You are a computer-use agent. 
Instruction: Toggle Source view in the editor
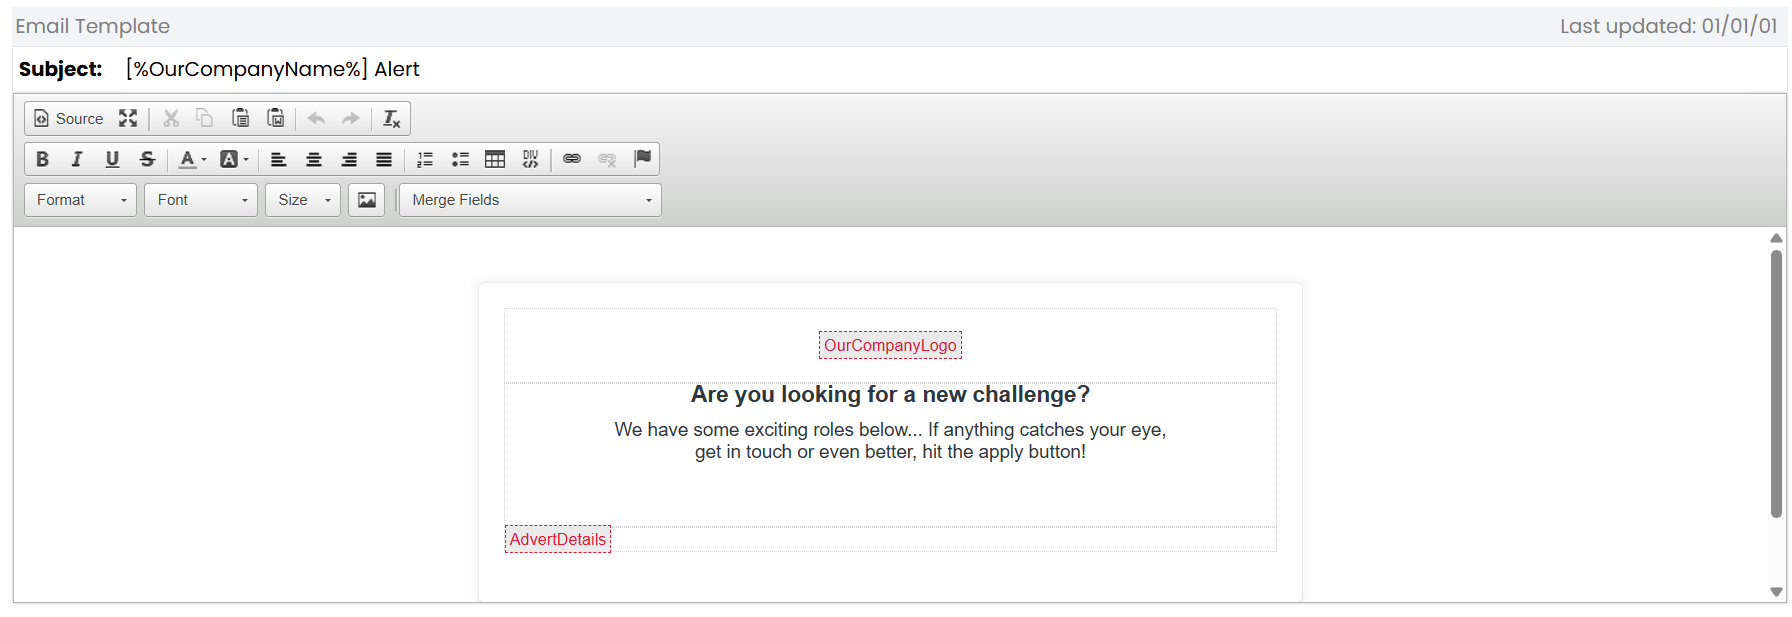tap(69, 119)
